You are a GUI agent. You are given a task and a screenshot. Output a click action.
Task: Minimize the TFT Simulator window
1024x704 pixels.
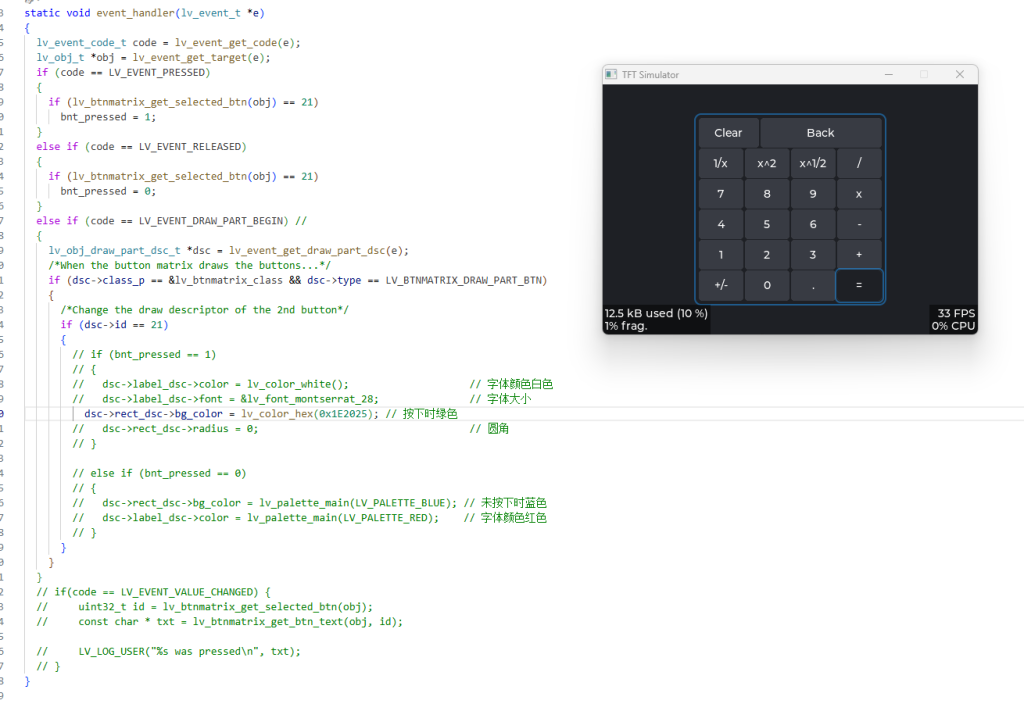(x=889, y=75)
